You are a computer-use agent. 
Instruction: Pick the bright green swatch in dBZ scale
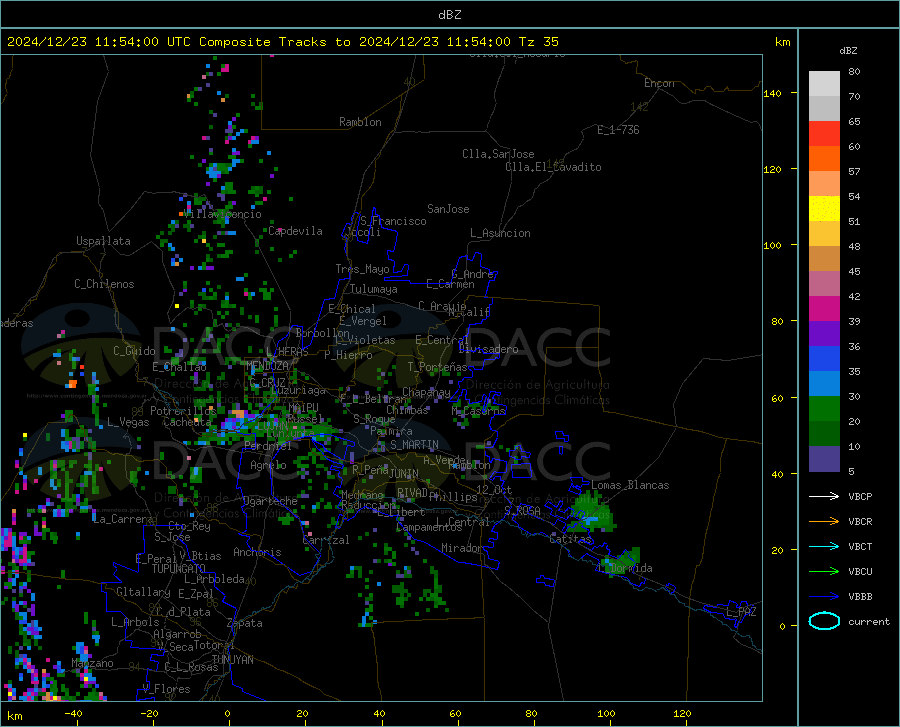[x=824, y=409]
